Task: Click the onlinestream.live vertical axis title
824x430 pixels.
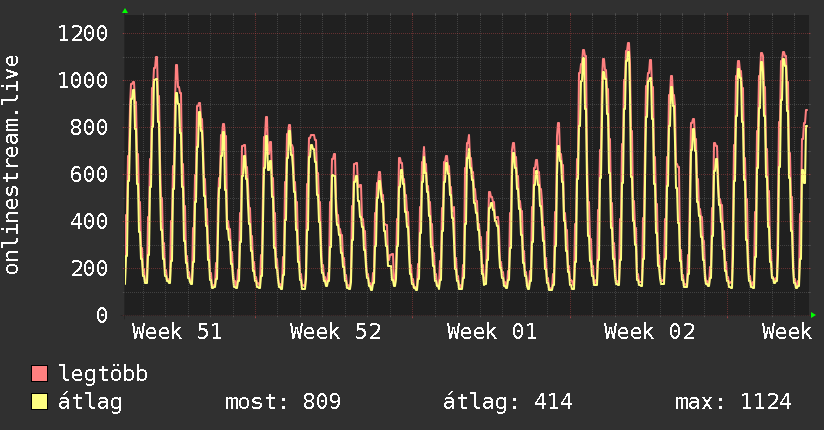Action: coord(13,165)
